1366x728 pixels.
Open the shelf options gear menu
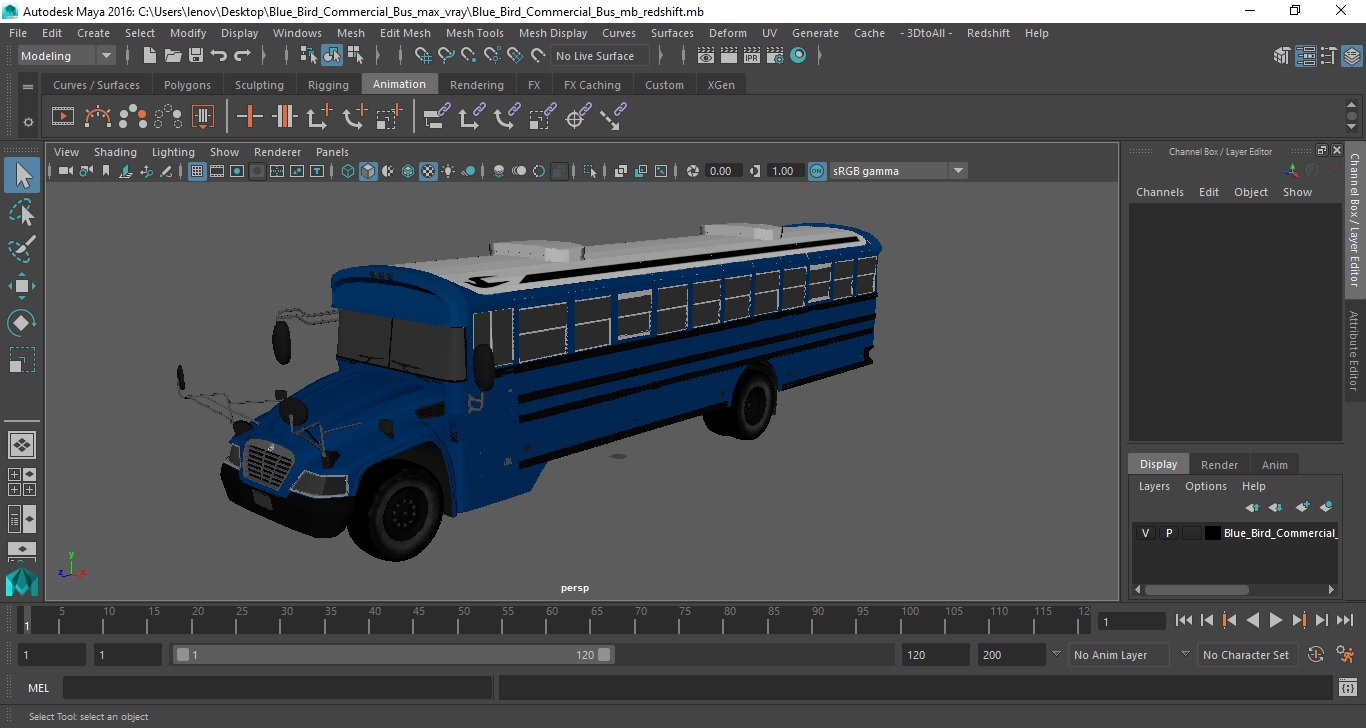coord(28,122)
